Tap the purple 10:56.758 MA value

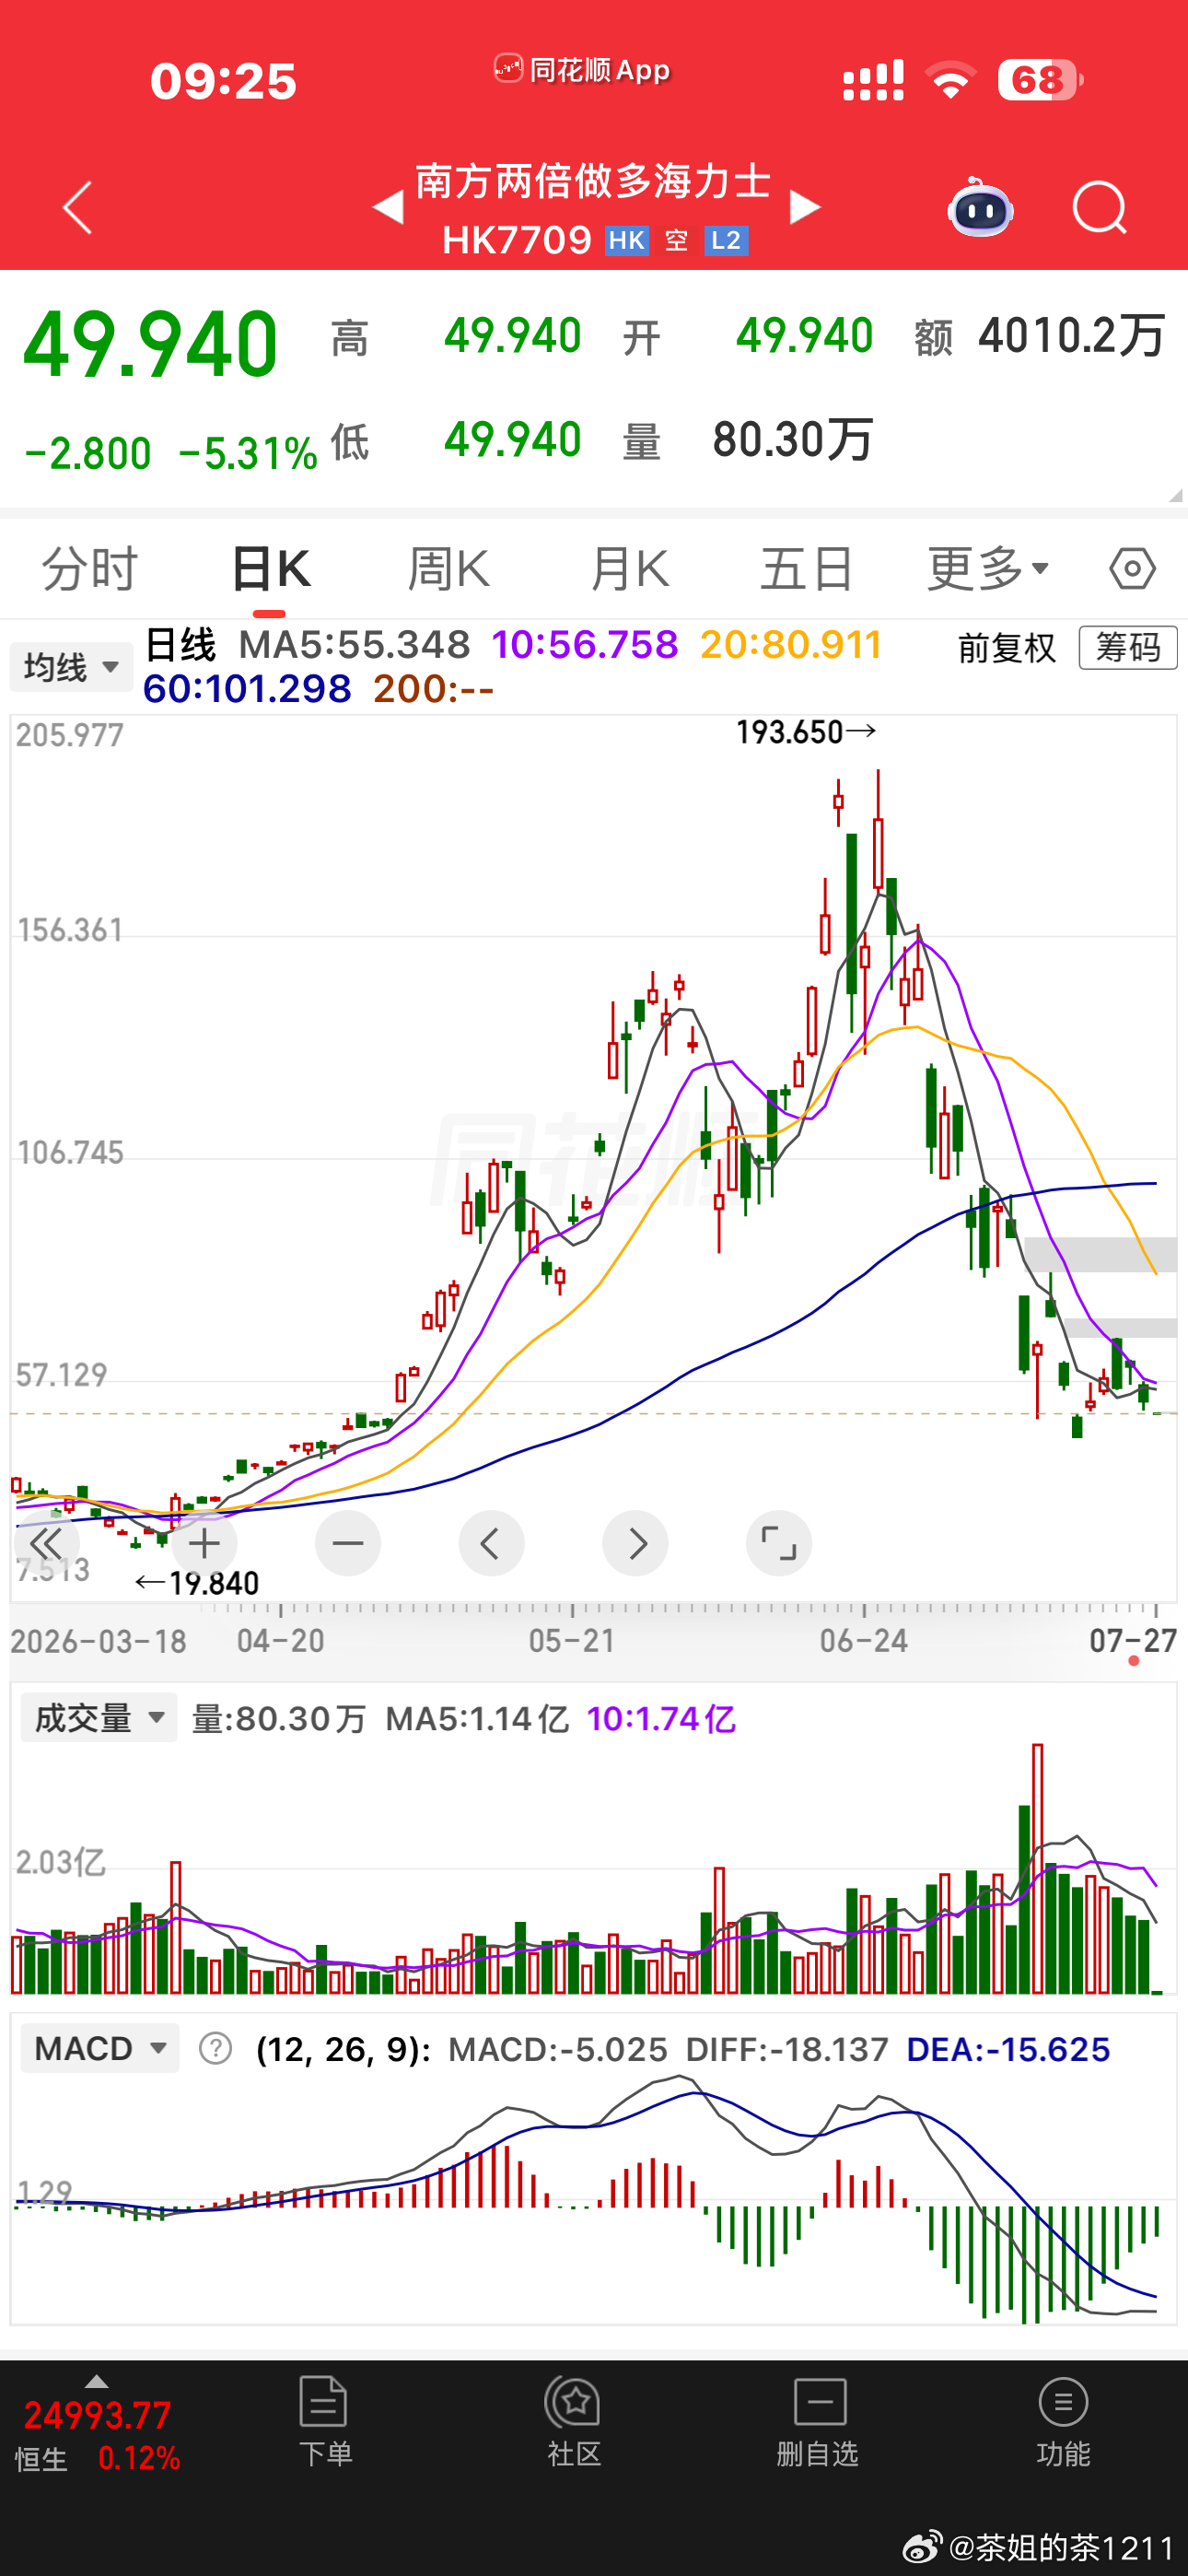pos(585,645)
